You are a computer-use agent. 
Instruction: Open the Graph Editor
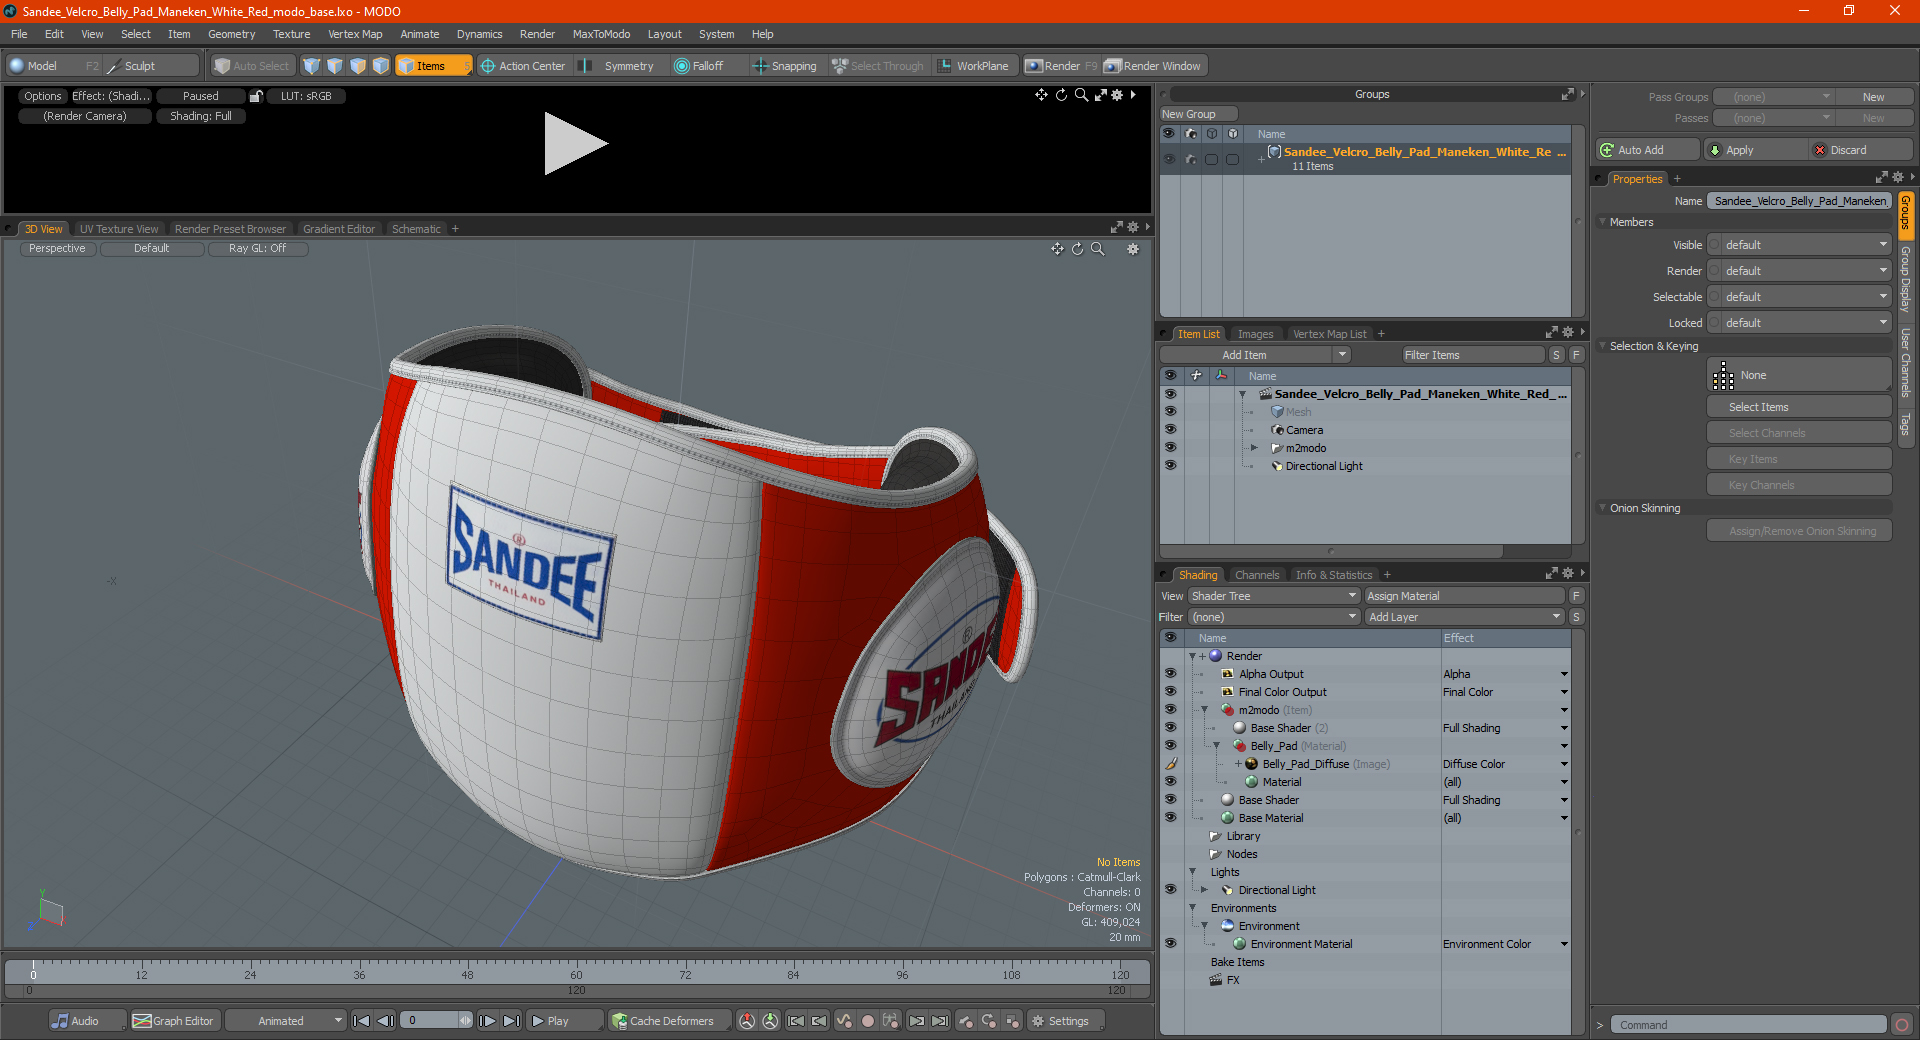coord(173,1021)
